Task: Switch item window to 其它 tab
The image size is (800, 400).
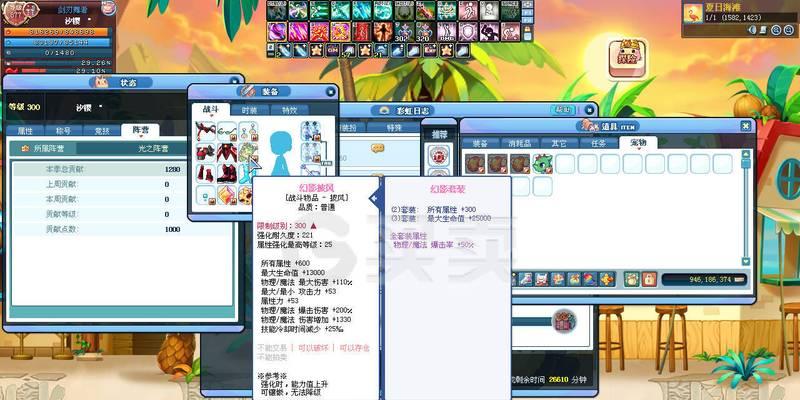Action: (x=558, y=143)
